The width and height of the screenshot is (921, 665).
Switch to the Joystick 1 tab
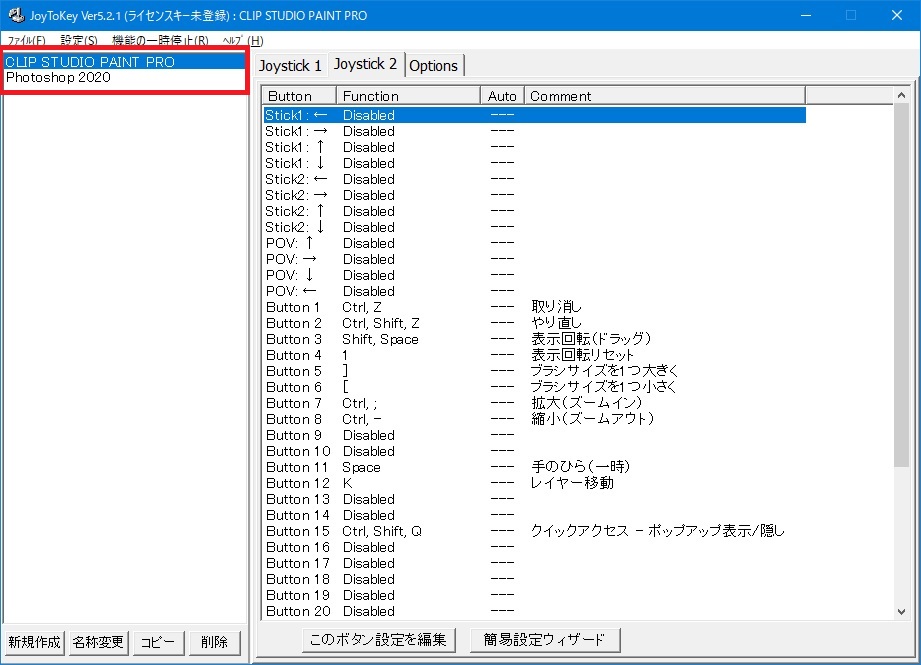point(291,65)
